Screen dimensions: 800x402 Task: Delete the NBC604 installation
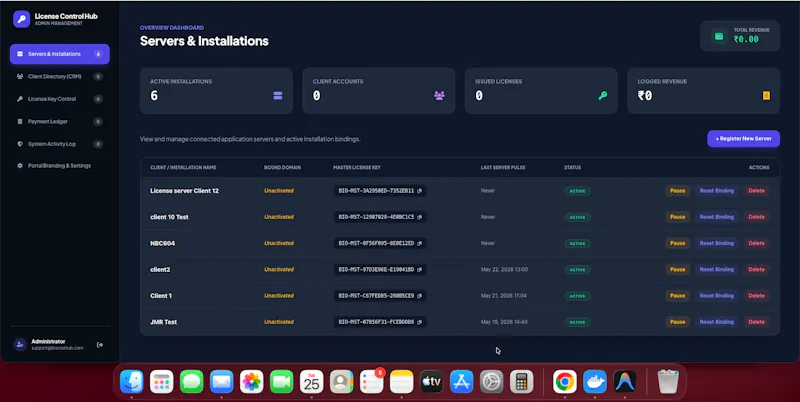point(756,243)
